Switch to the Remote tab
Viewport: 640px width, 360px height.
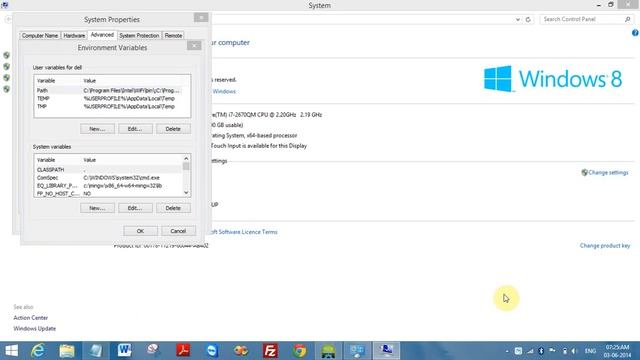(x=173, y=36)
